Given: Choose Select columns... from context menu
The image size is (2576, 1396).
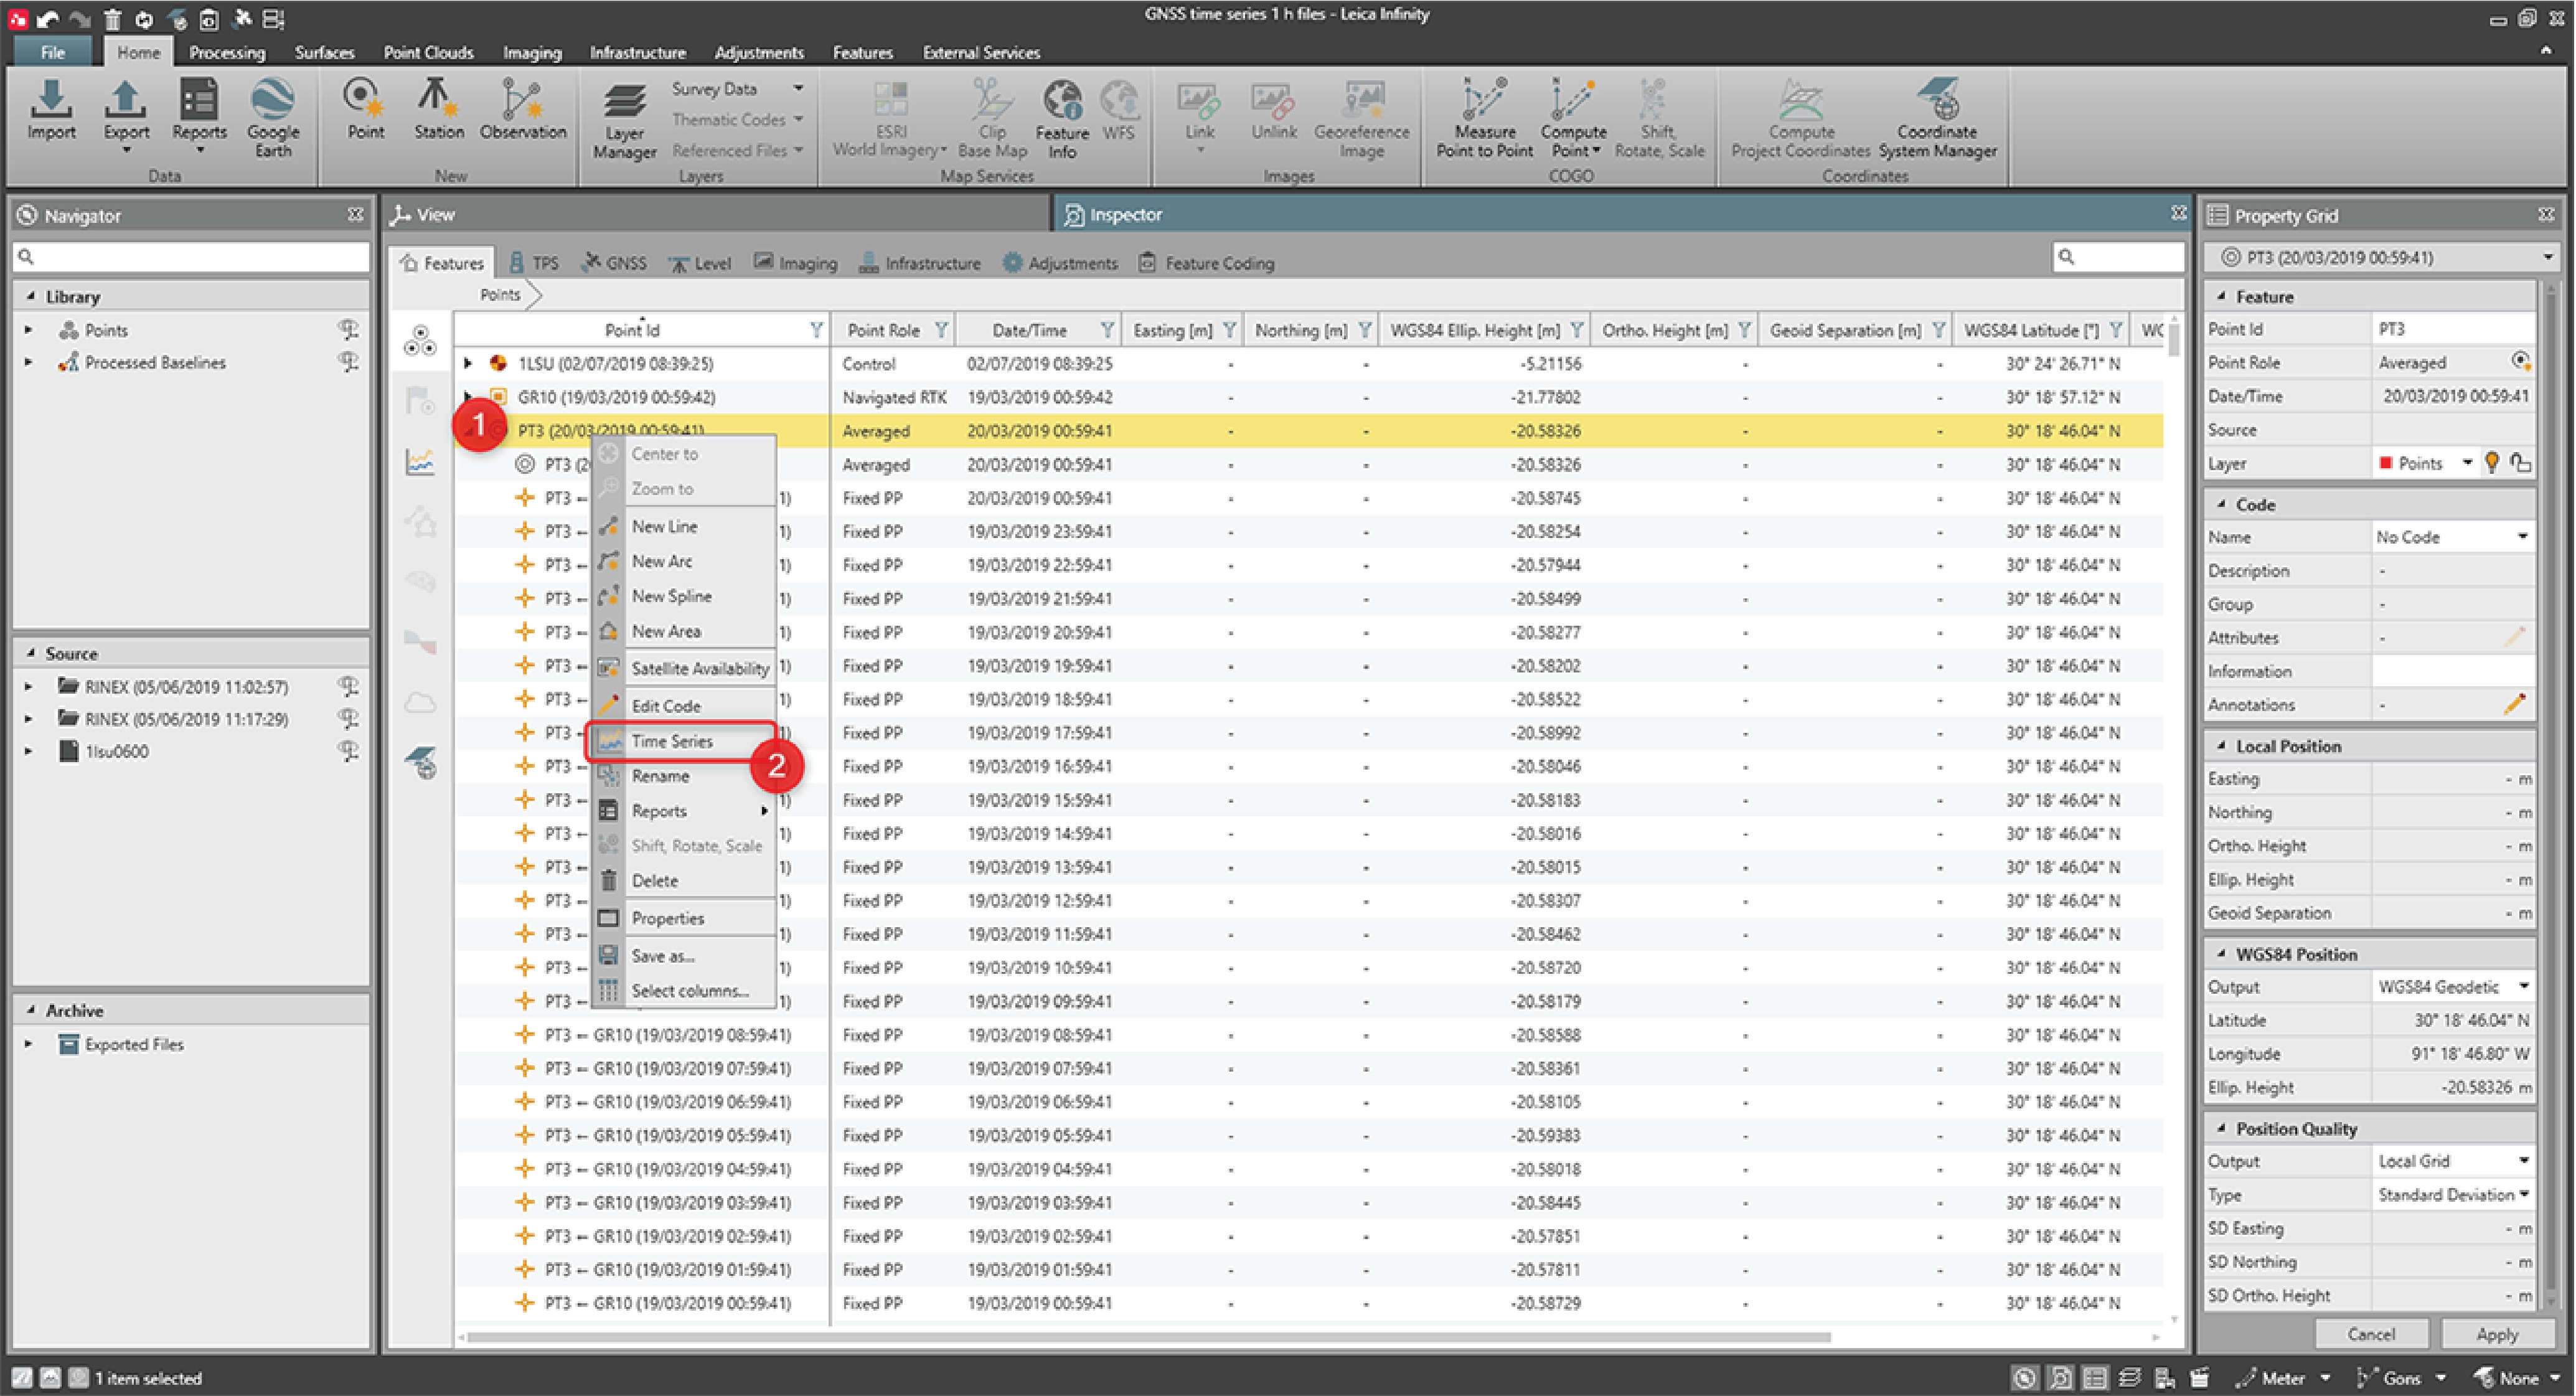Looking at the screenshot, I should pyautogui.click(x=684, y=990).
